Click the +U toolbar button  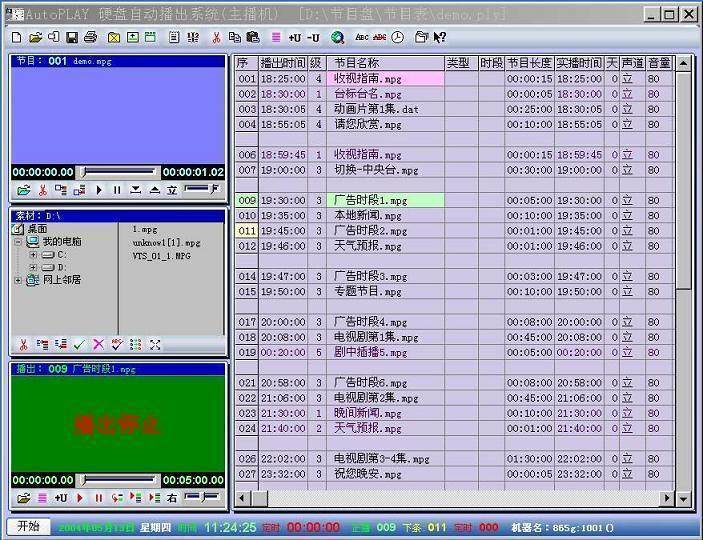click(x=295, y=38)
